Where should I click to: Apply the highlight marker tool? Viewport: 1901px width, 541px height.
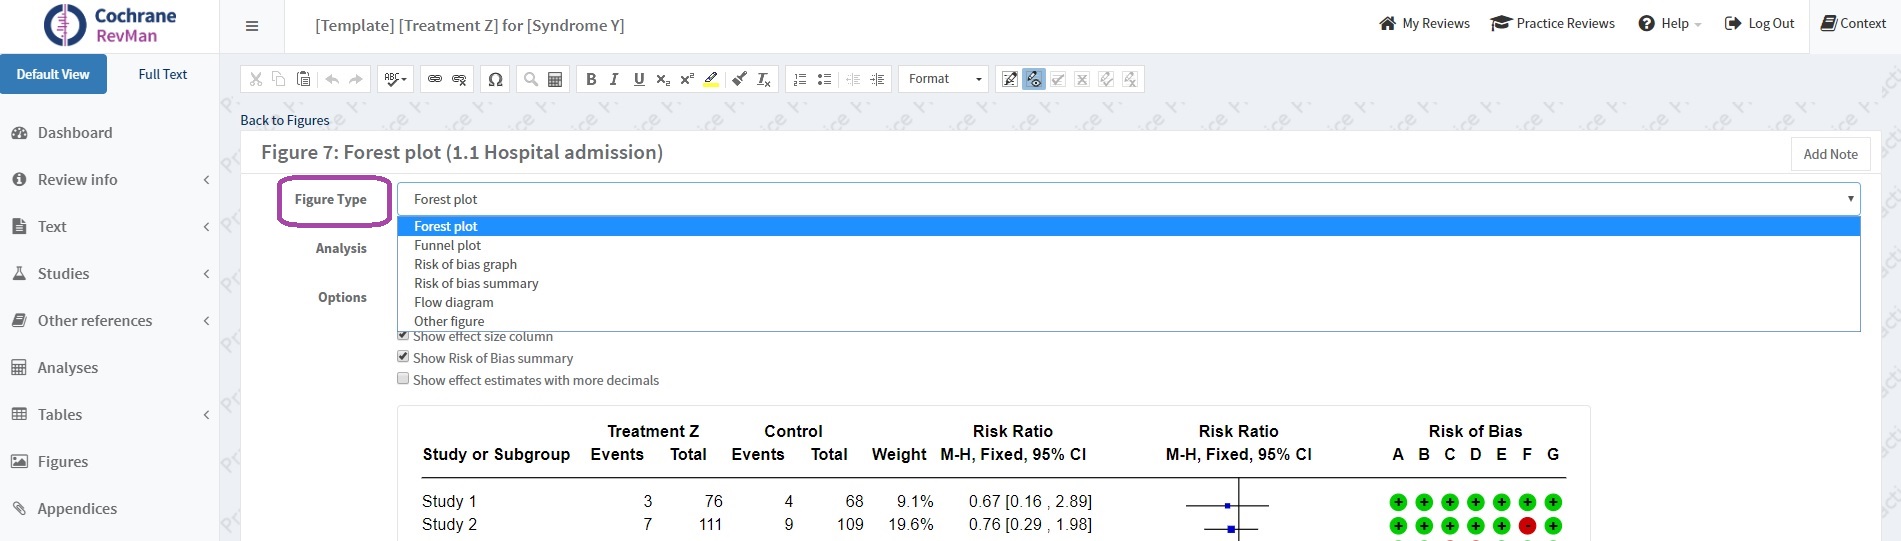[x=711, y=79]
